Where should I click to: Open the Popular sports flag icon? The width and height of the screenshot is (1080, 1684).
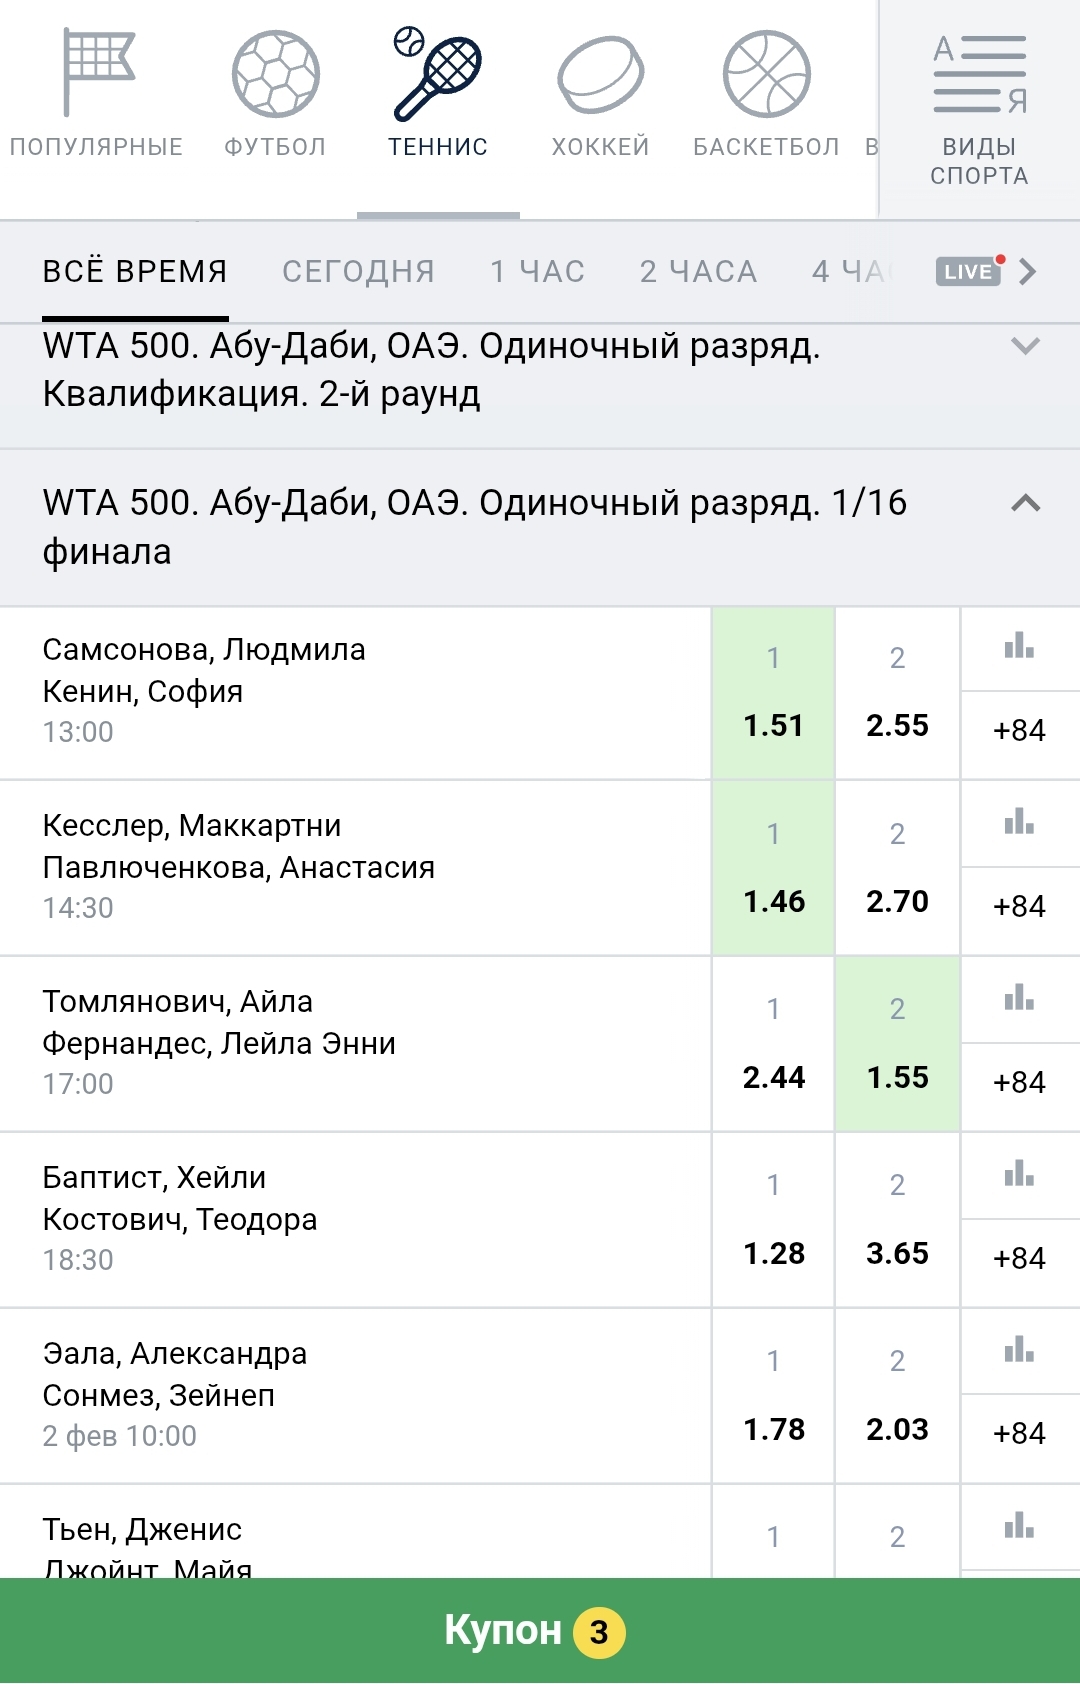coord(97,73)
